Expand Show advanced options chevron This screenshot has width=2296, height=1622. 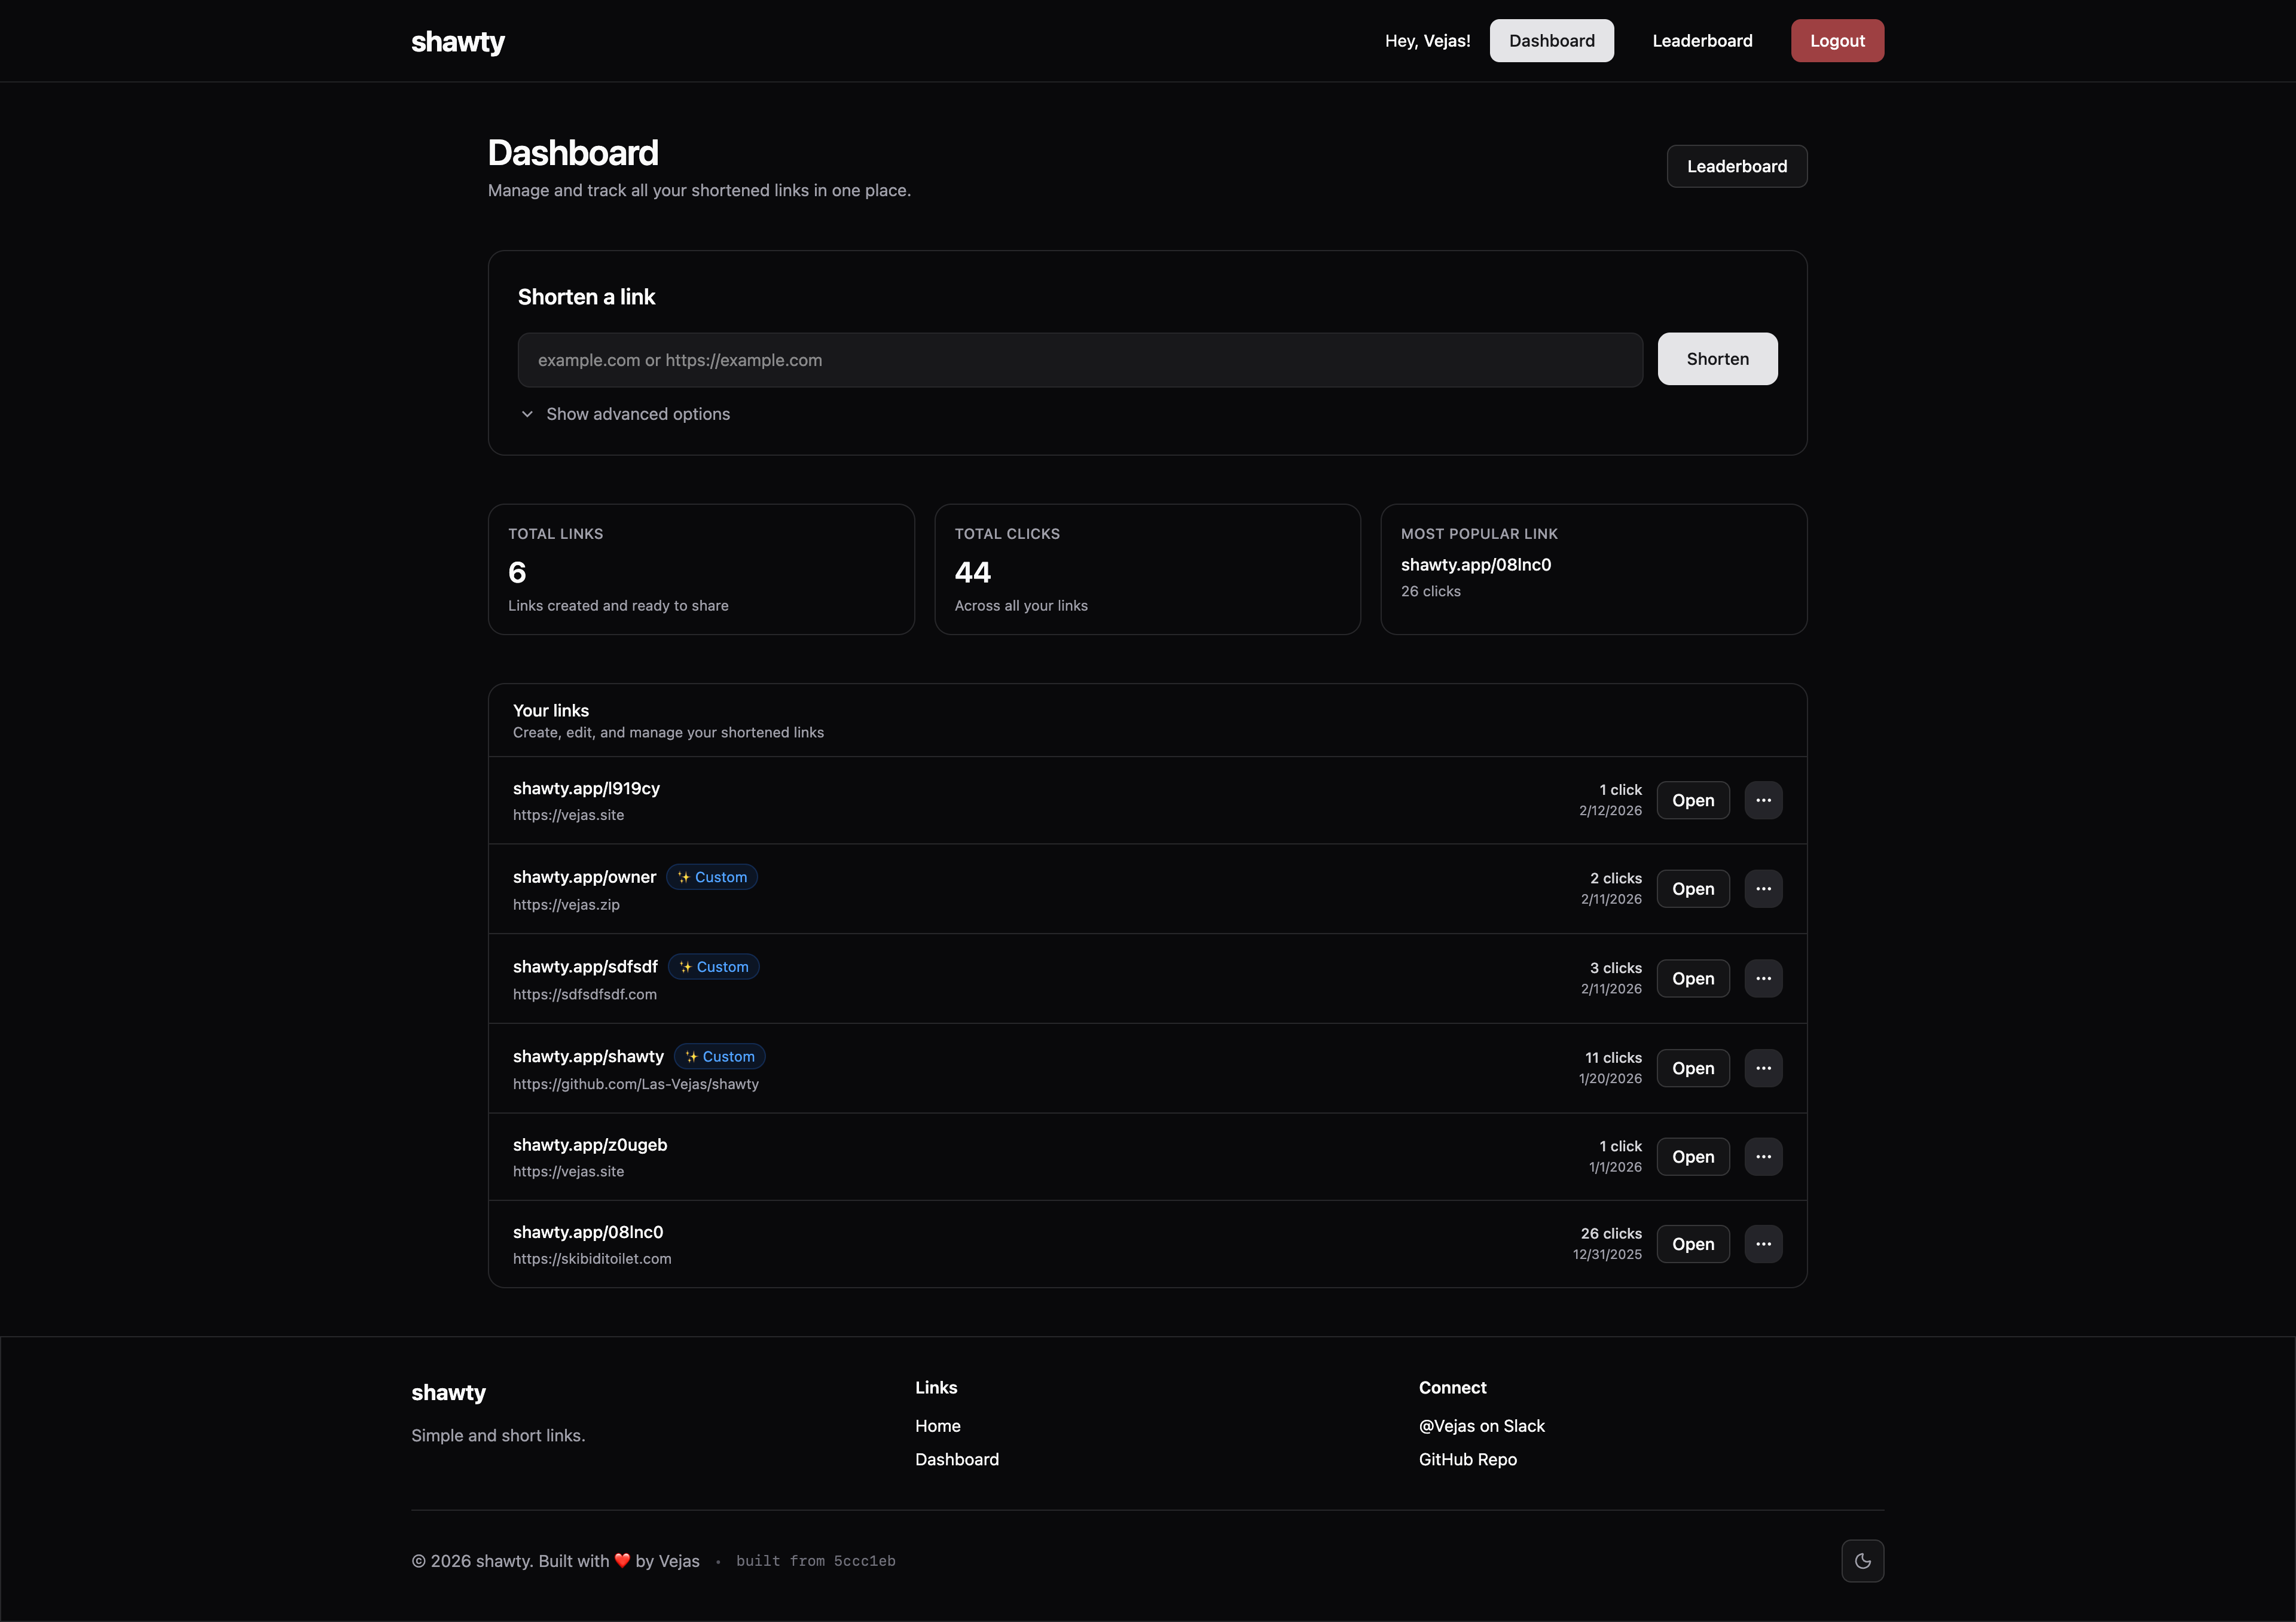click(x=527, y=414)
